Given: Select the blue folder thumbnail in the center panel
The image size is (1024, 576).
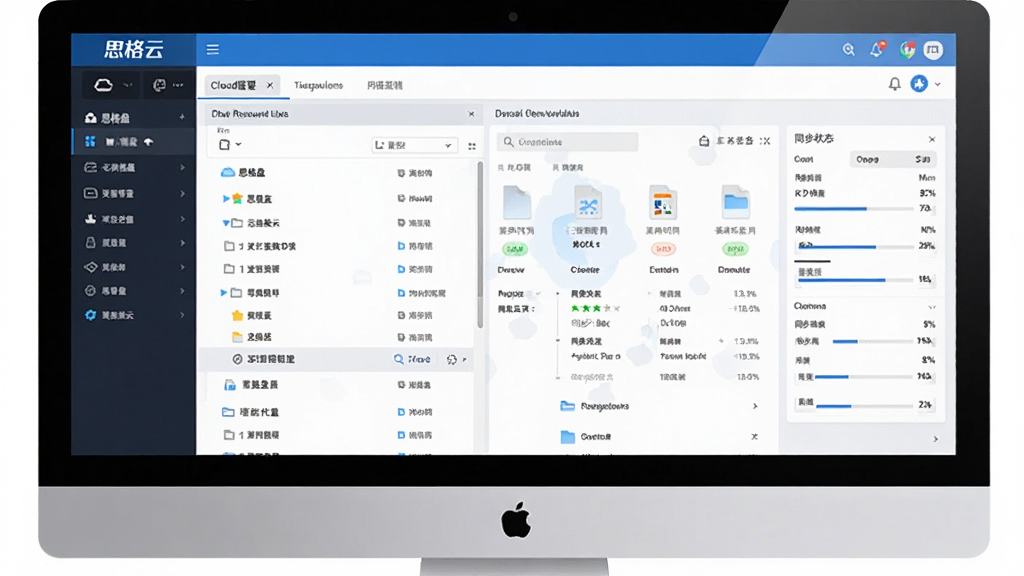Looking at the screenshot, I should 735,202.
